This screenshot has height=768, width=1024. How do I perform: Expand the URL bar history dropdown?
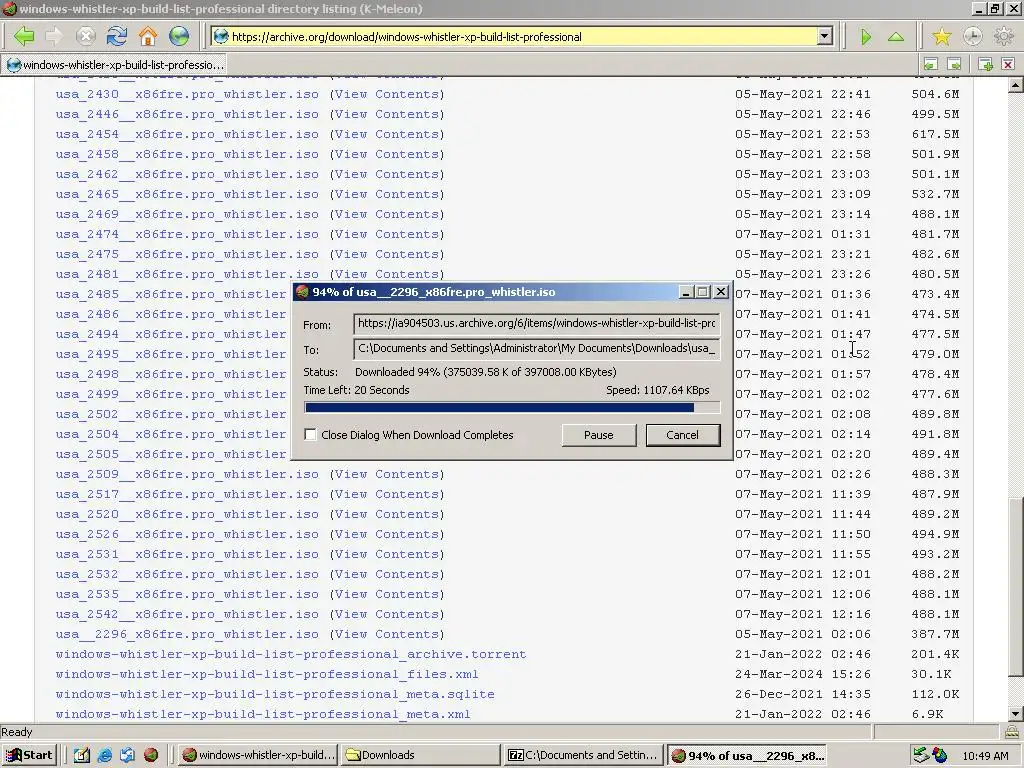tap(825, 37)
